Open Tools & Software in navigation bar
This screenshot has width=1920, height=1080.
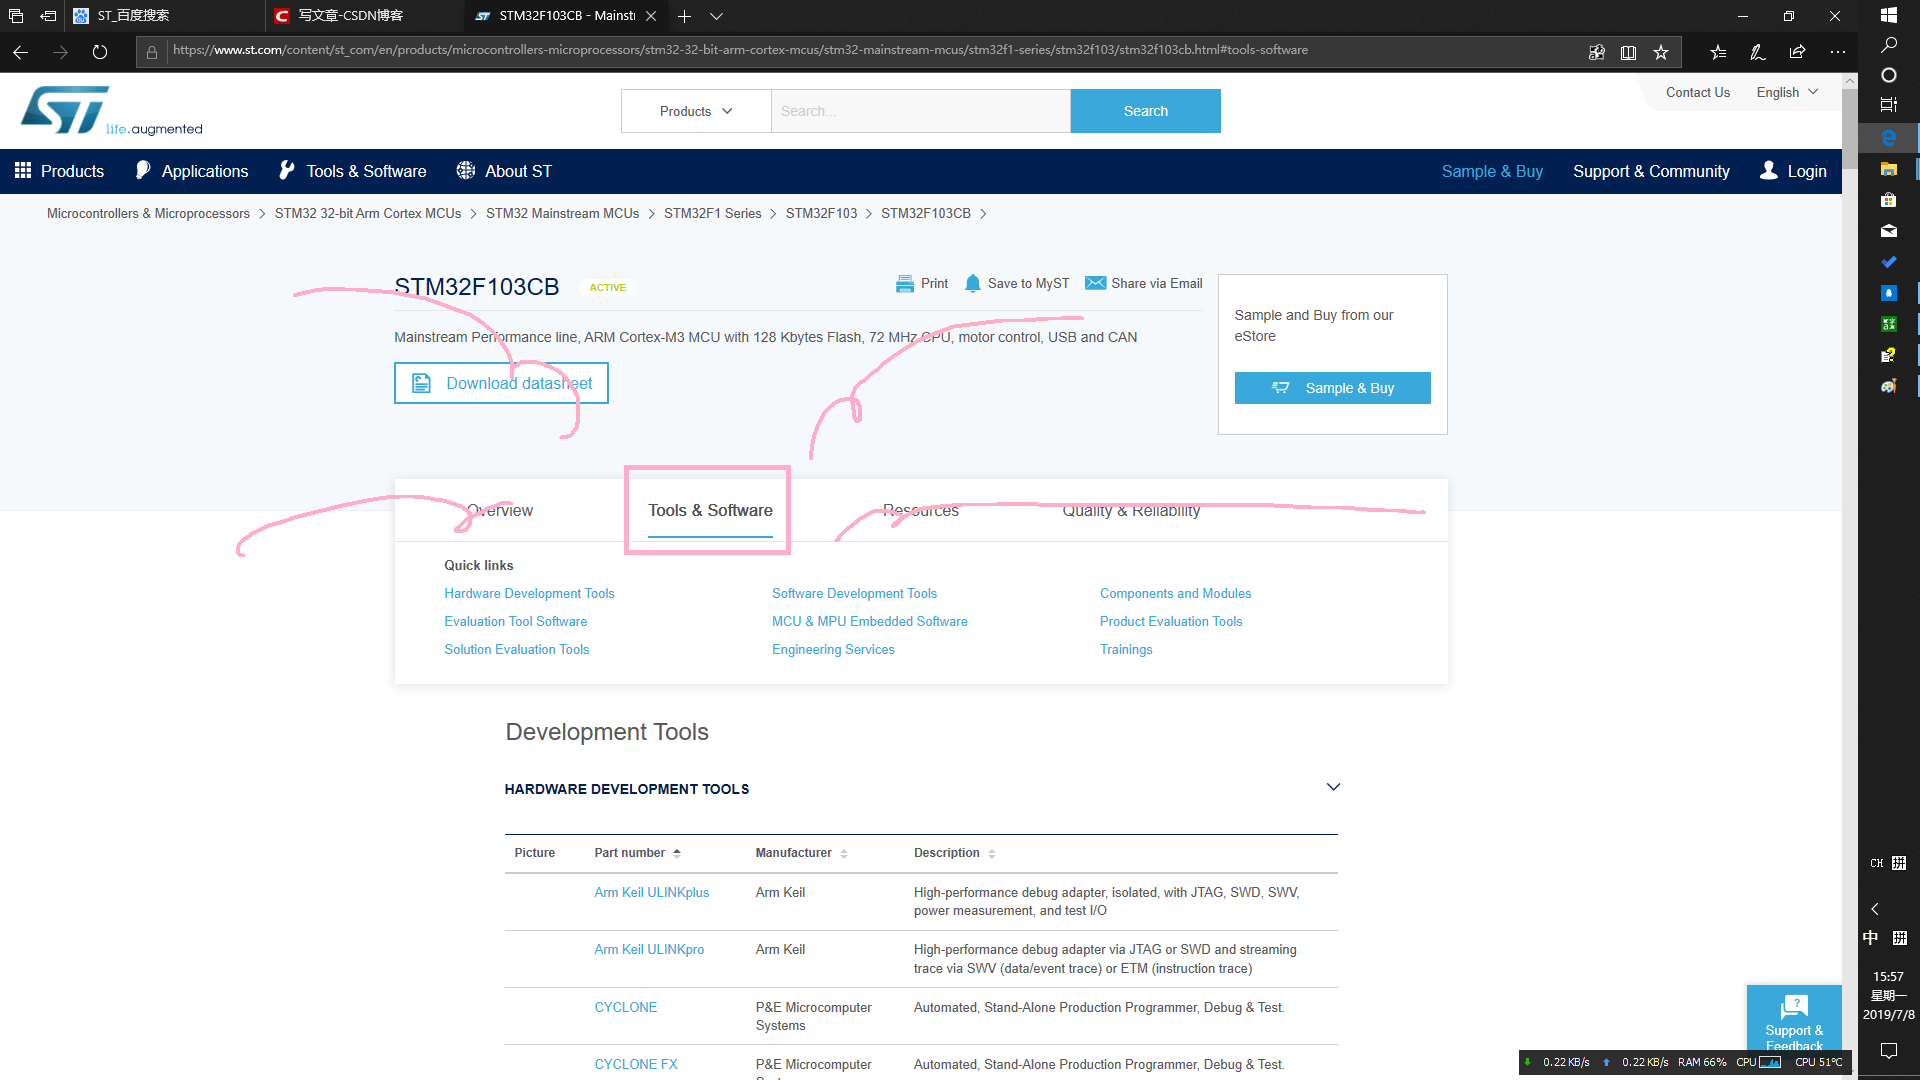click(353, 171)
